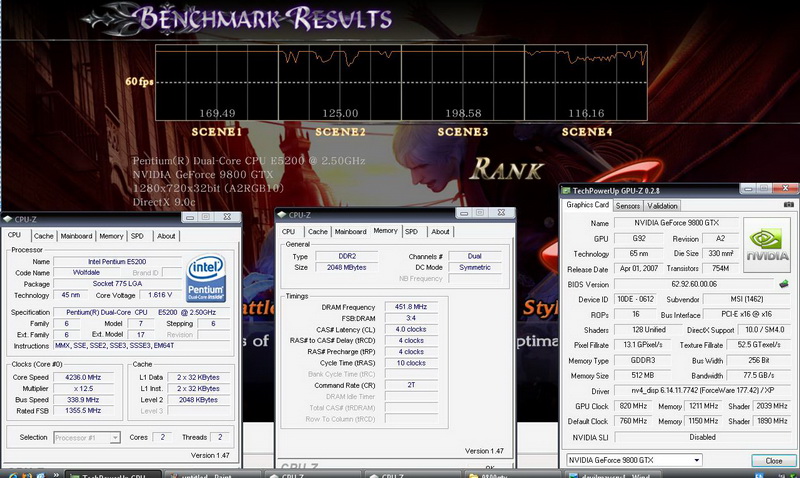
Task: Click the Code Name value 'Wolfdale'
Action: 86,272
